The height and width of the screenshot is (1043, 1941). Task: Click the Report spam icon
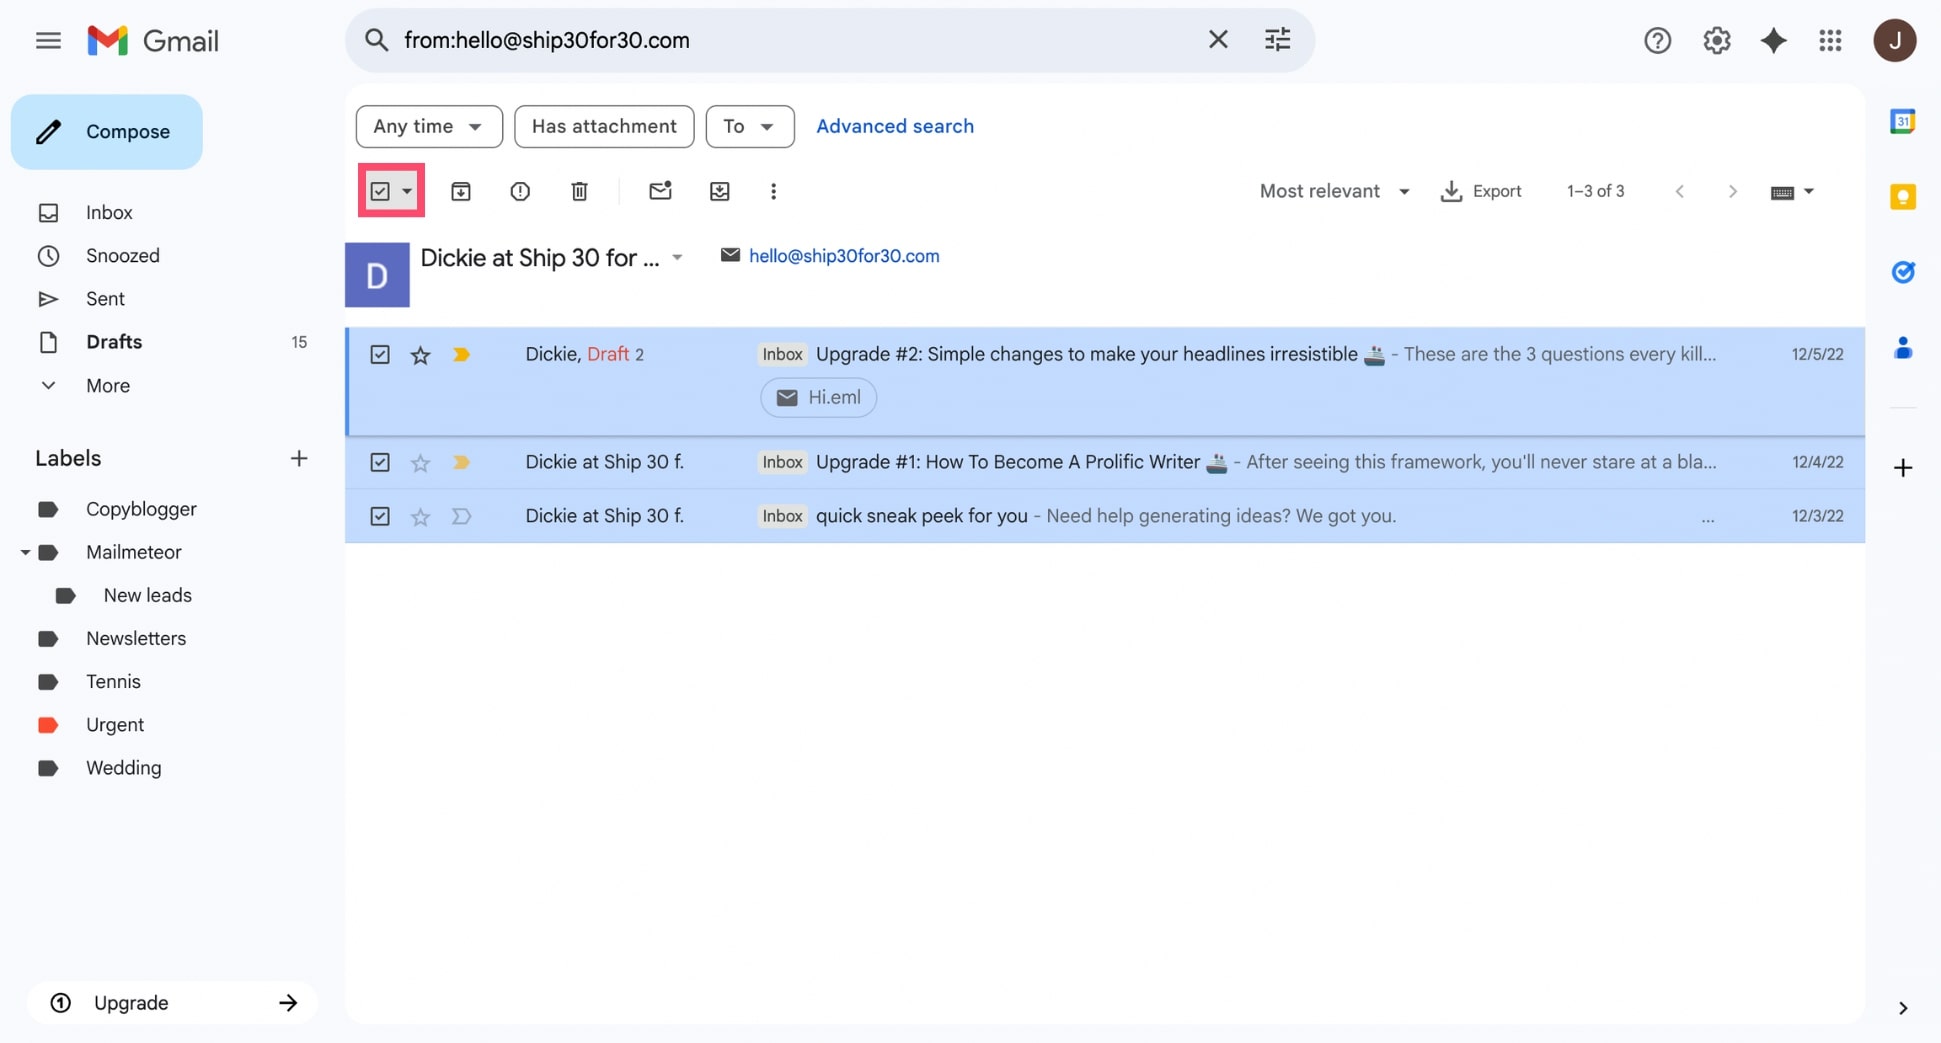point(520,191)
